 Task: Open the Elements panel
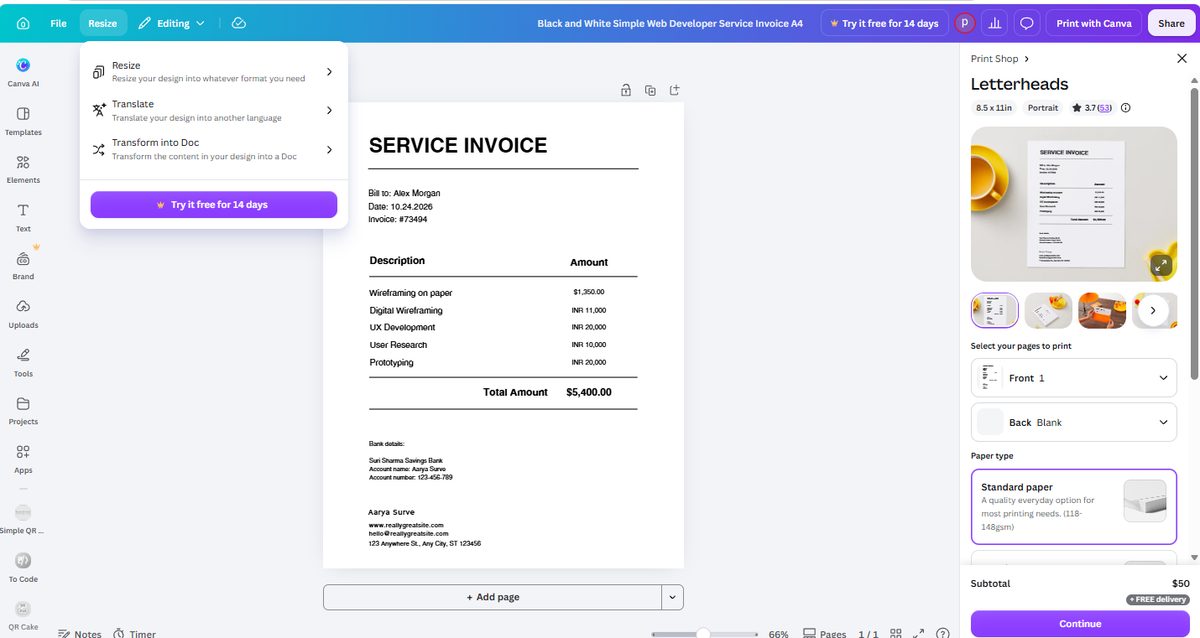click(23, 169)
